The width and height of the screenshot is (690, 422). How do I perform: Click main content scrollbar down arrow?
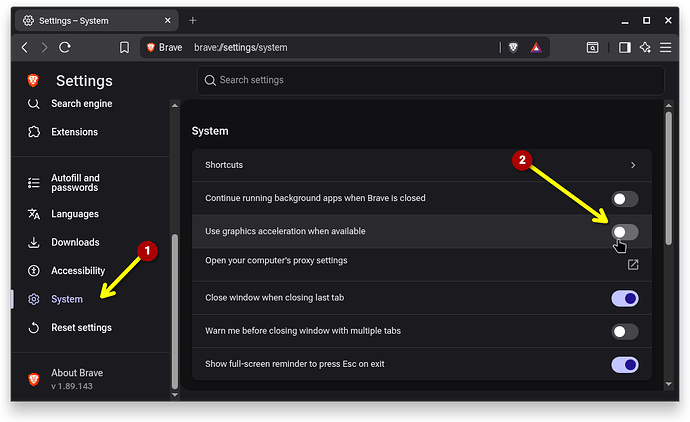point(668,384)
